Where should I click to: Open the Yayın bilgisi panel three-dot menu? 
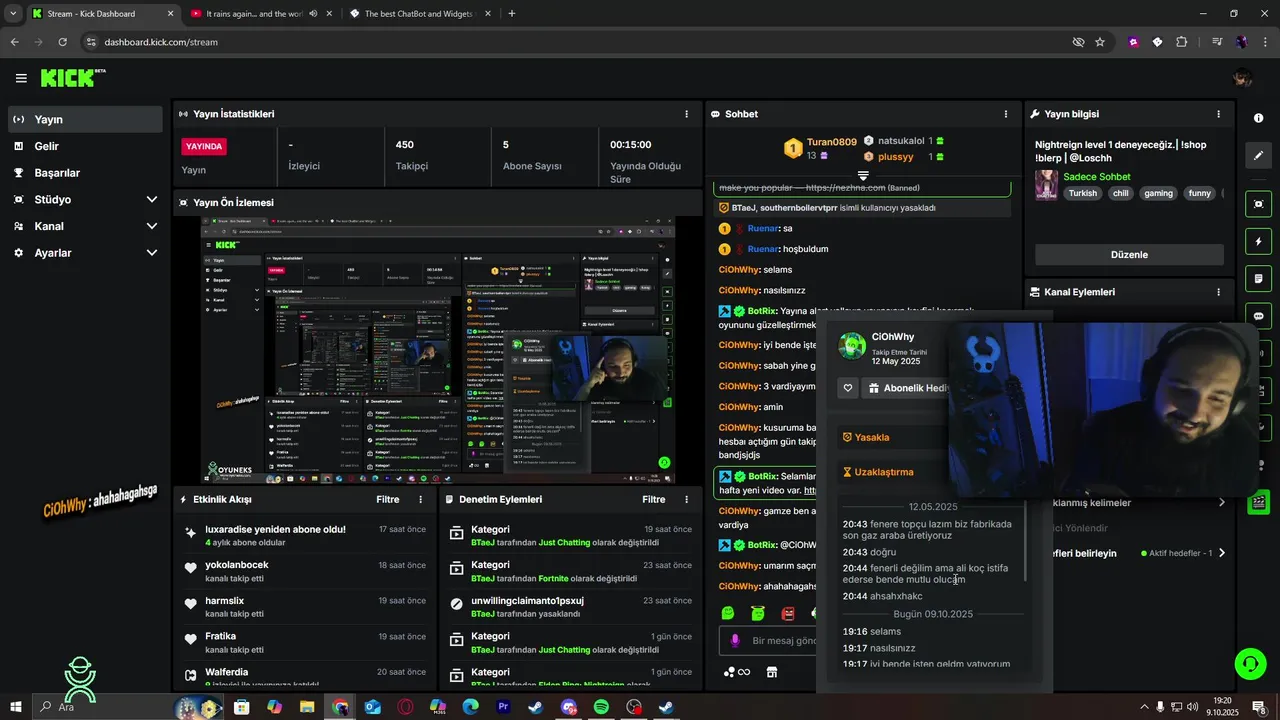pos(1218,114)
